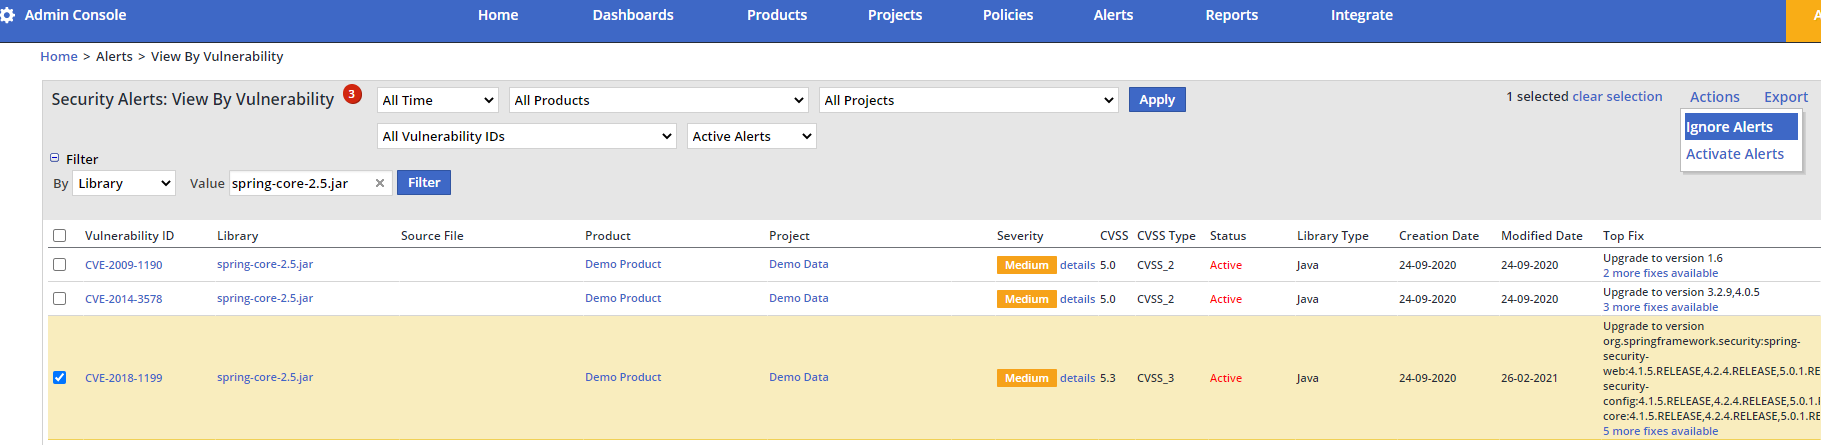The image size is (1821, 445).
Task: Click the Export link
Action: pyautogui.click(x=1785, y=97)
